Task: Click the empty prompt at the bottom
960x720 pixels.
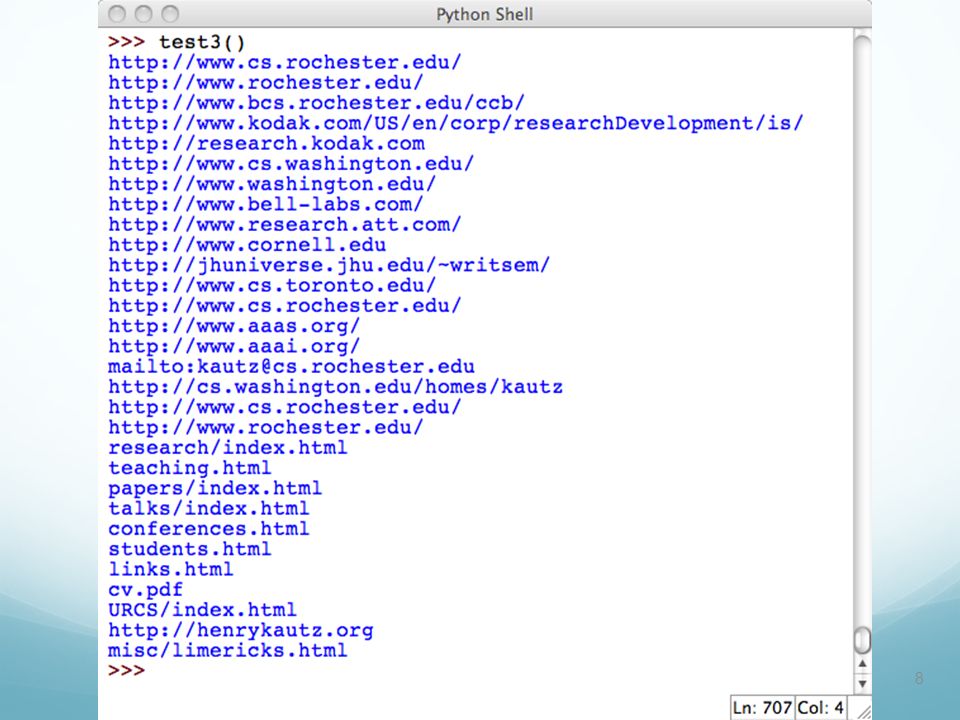Action: (x=127, y=670)
